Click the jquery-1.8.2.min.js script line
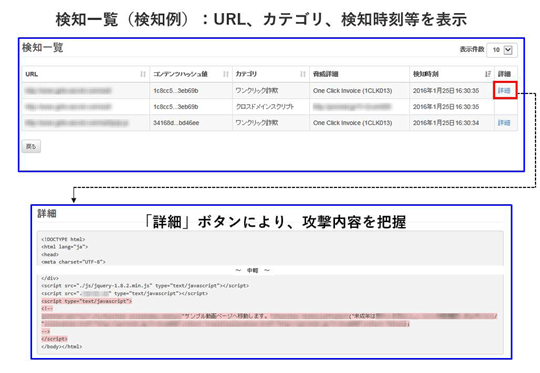The width and height of the screenshot is (540, 373). coord(145,286)
